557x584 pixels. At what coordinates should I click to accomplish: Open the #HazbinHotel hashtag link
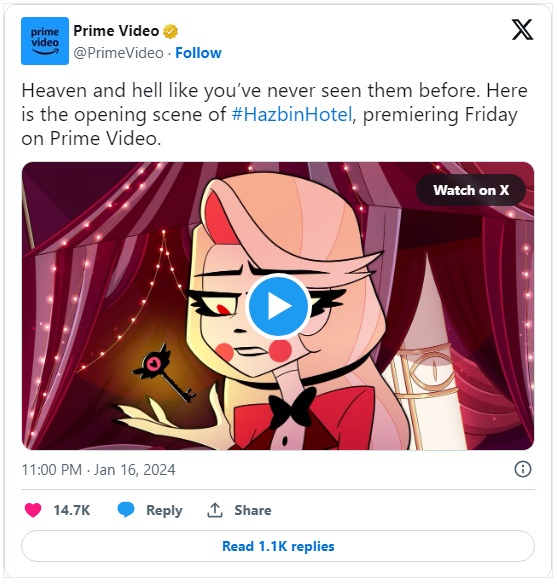click(292, 114)
